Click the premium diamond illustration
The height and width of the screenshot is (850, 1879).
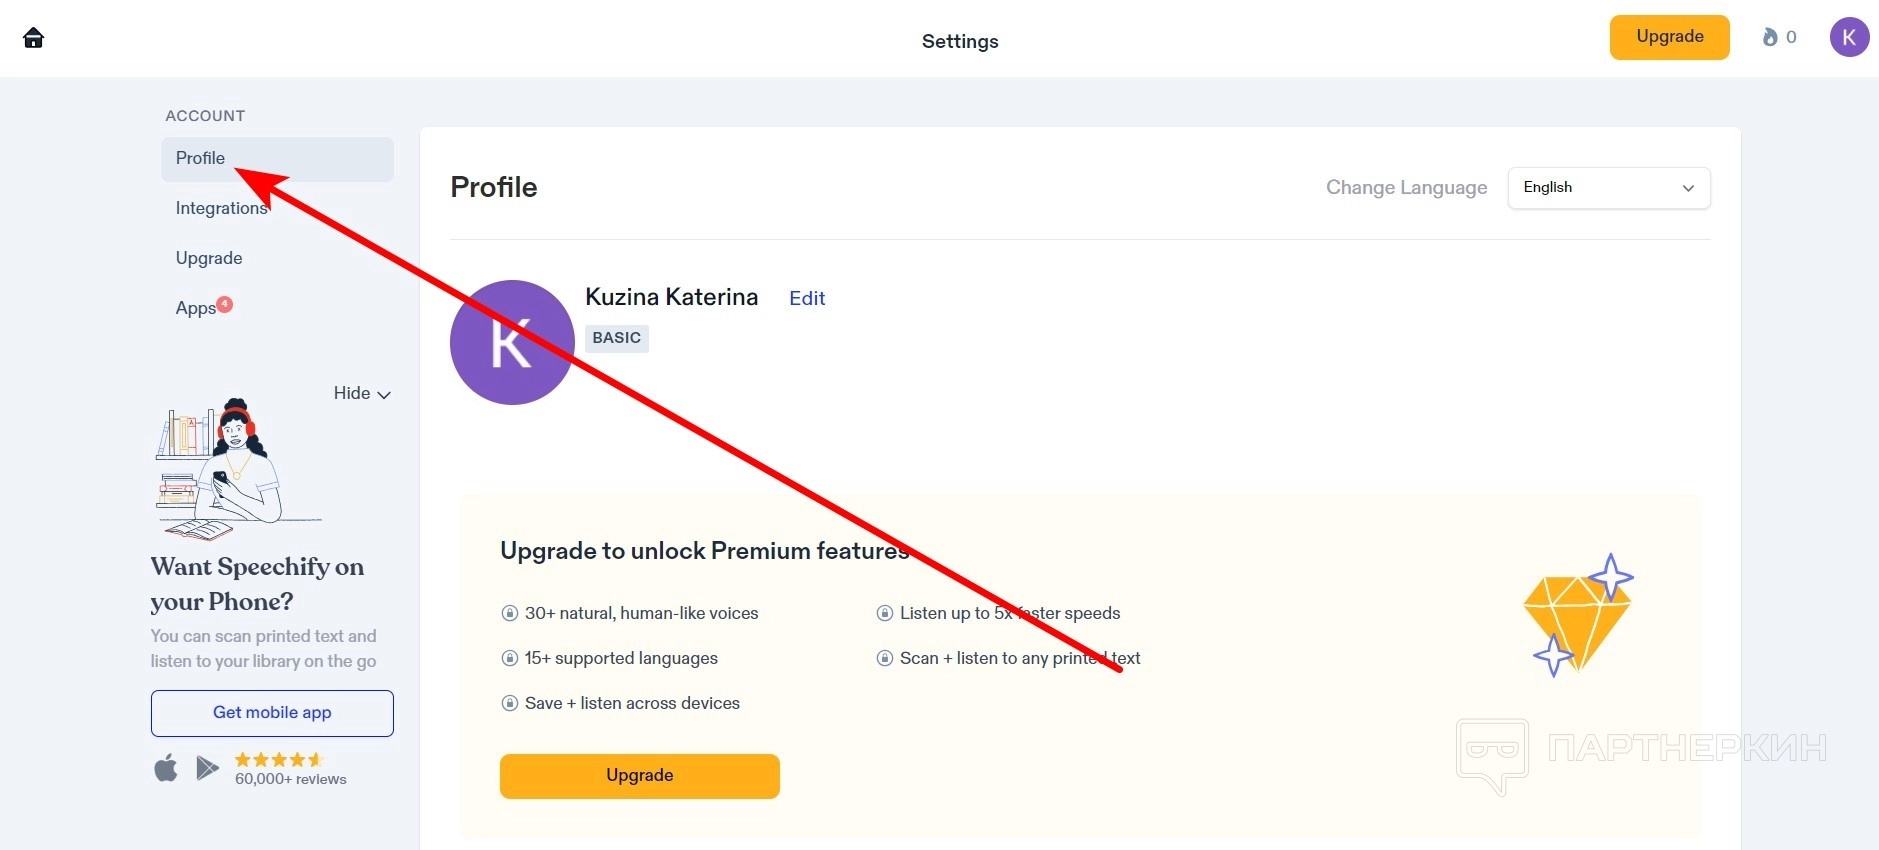click(1577, 617)
